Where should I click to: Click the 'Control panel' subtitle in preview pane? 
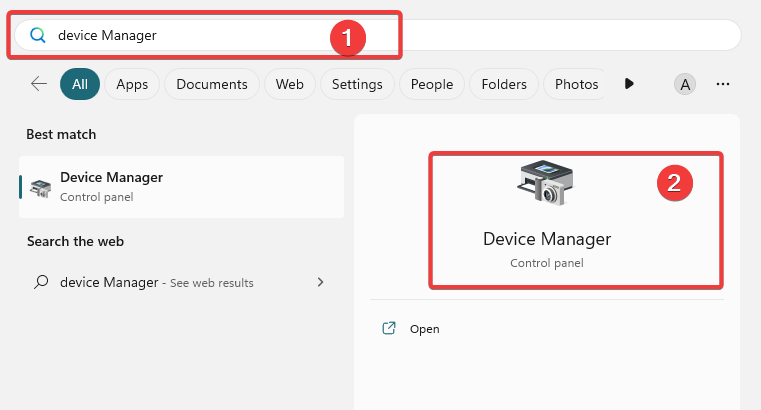(x=546, y=263)
